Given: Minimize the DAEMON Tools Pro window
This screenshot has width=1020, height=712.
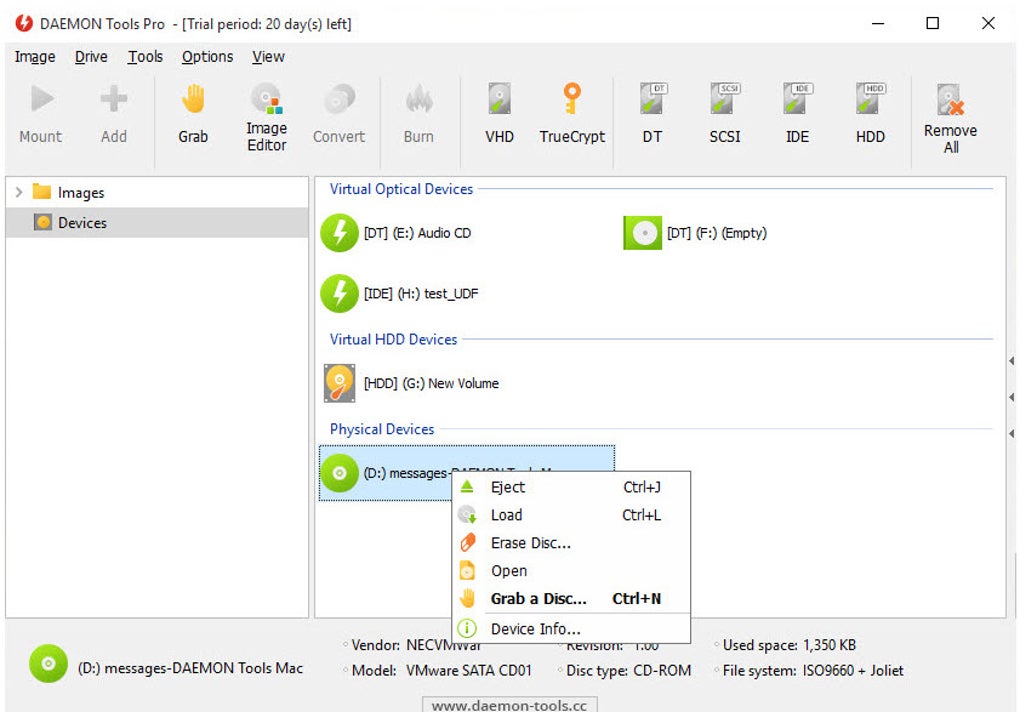Looking at the screenshot, I should pos(878,23).
